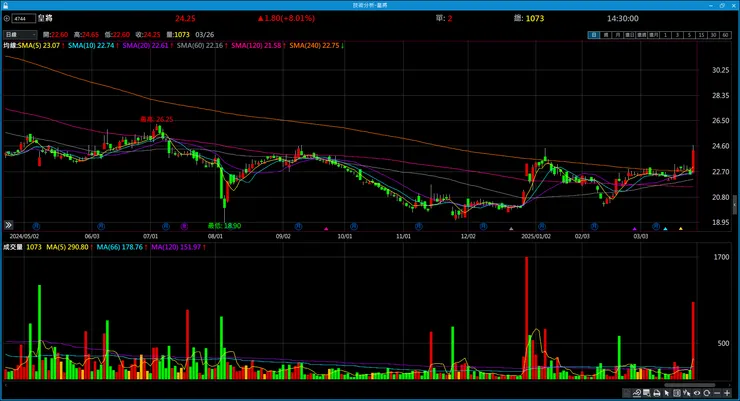This screenshot has width=740, height=401.
Task: Click the SMA(20) 22.61 legend label
Action: click(x=145, y=46)
